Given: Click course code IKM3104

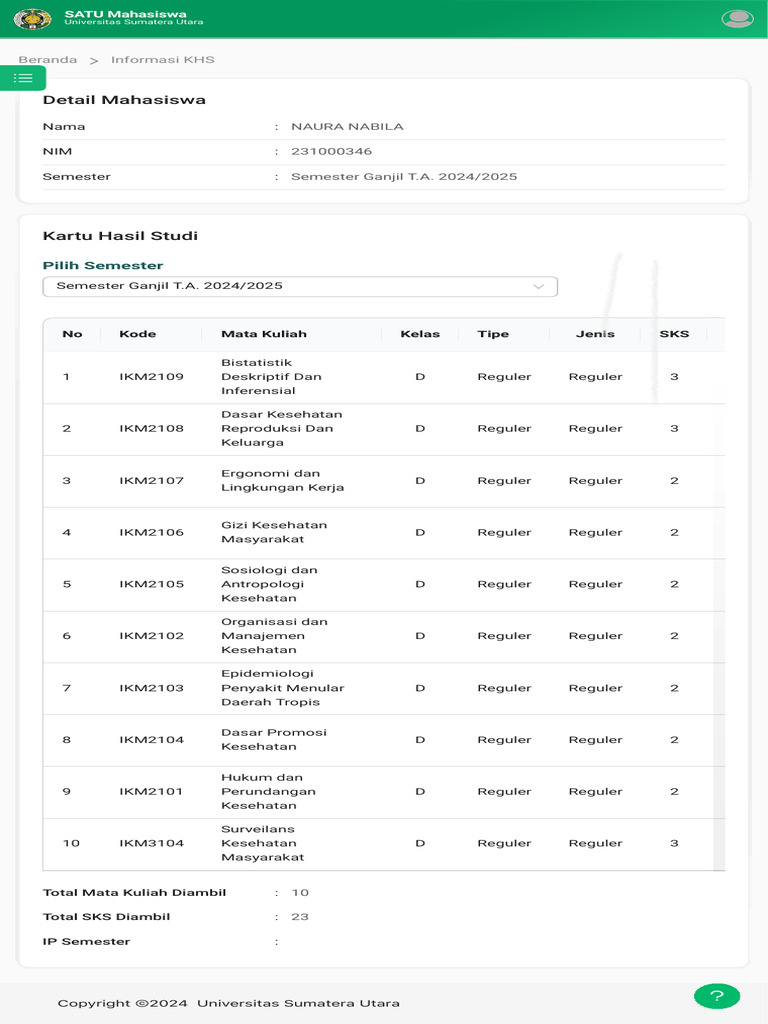Looking at the screenshot, I should pyautogui.click(x=151, y=843).
